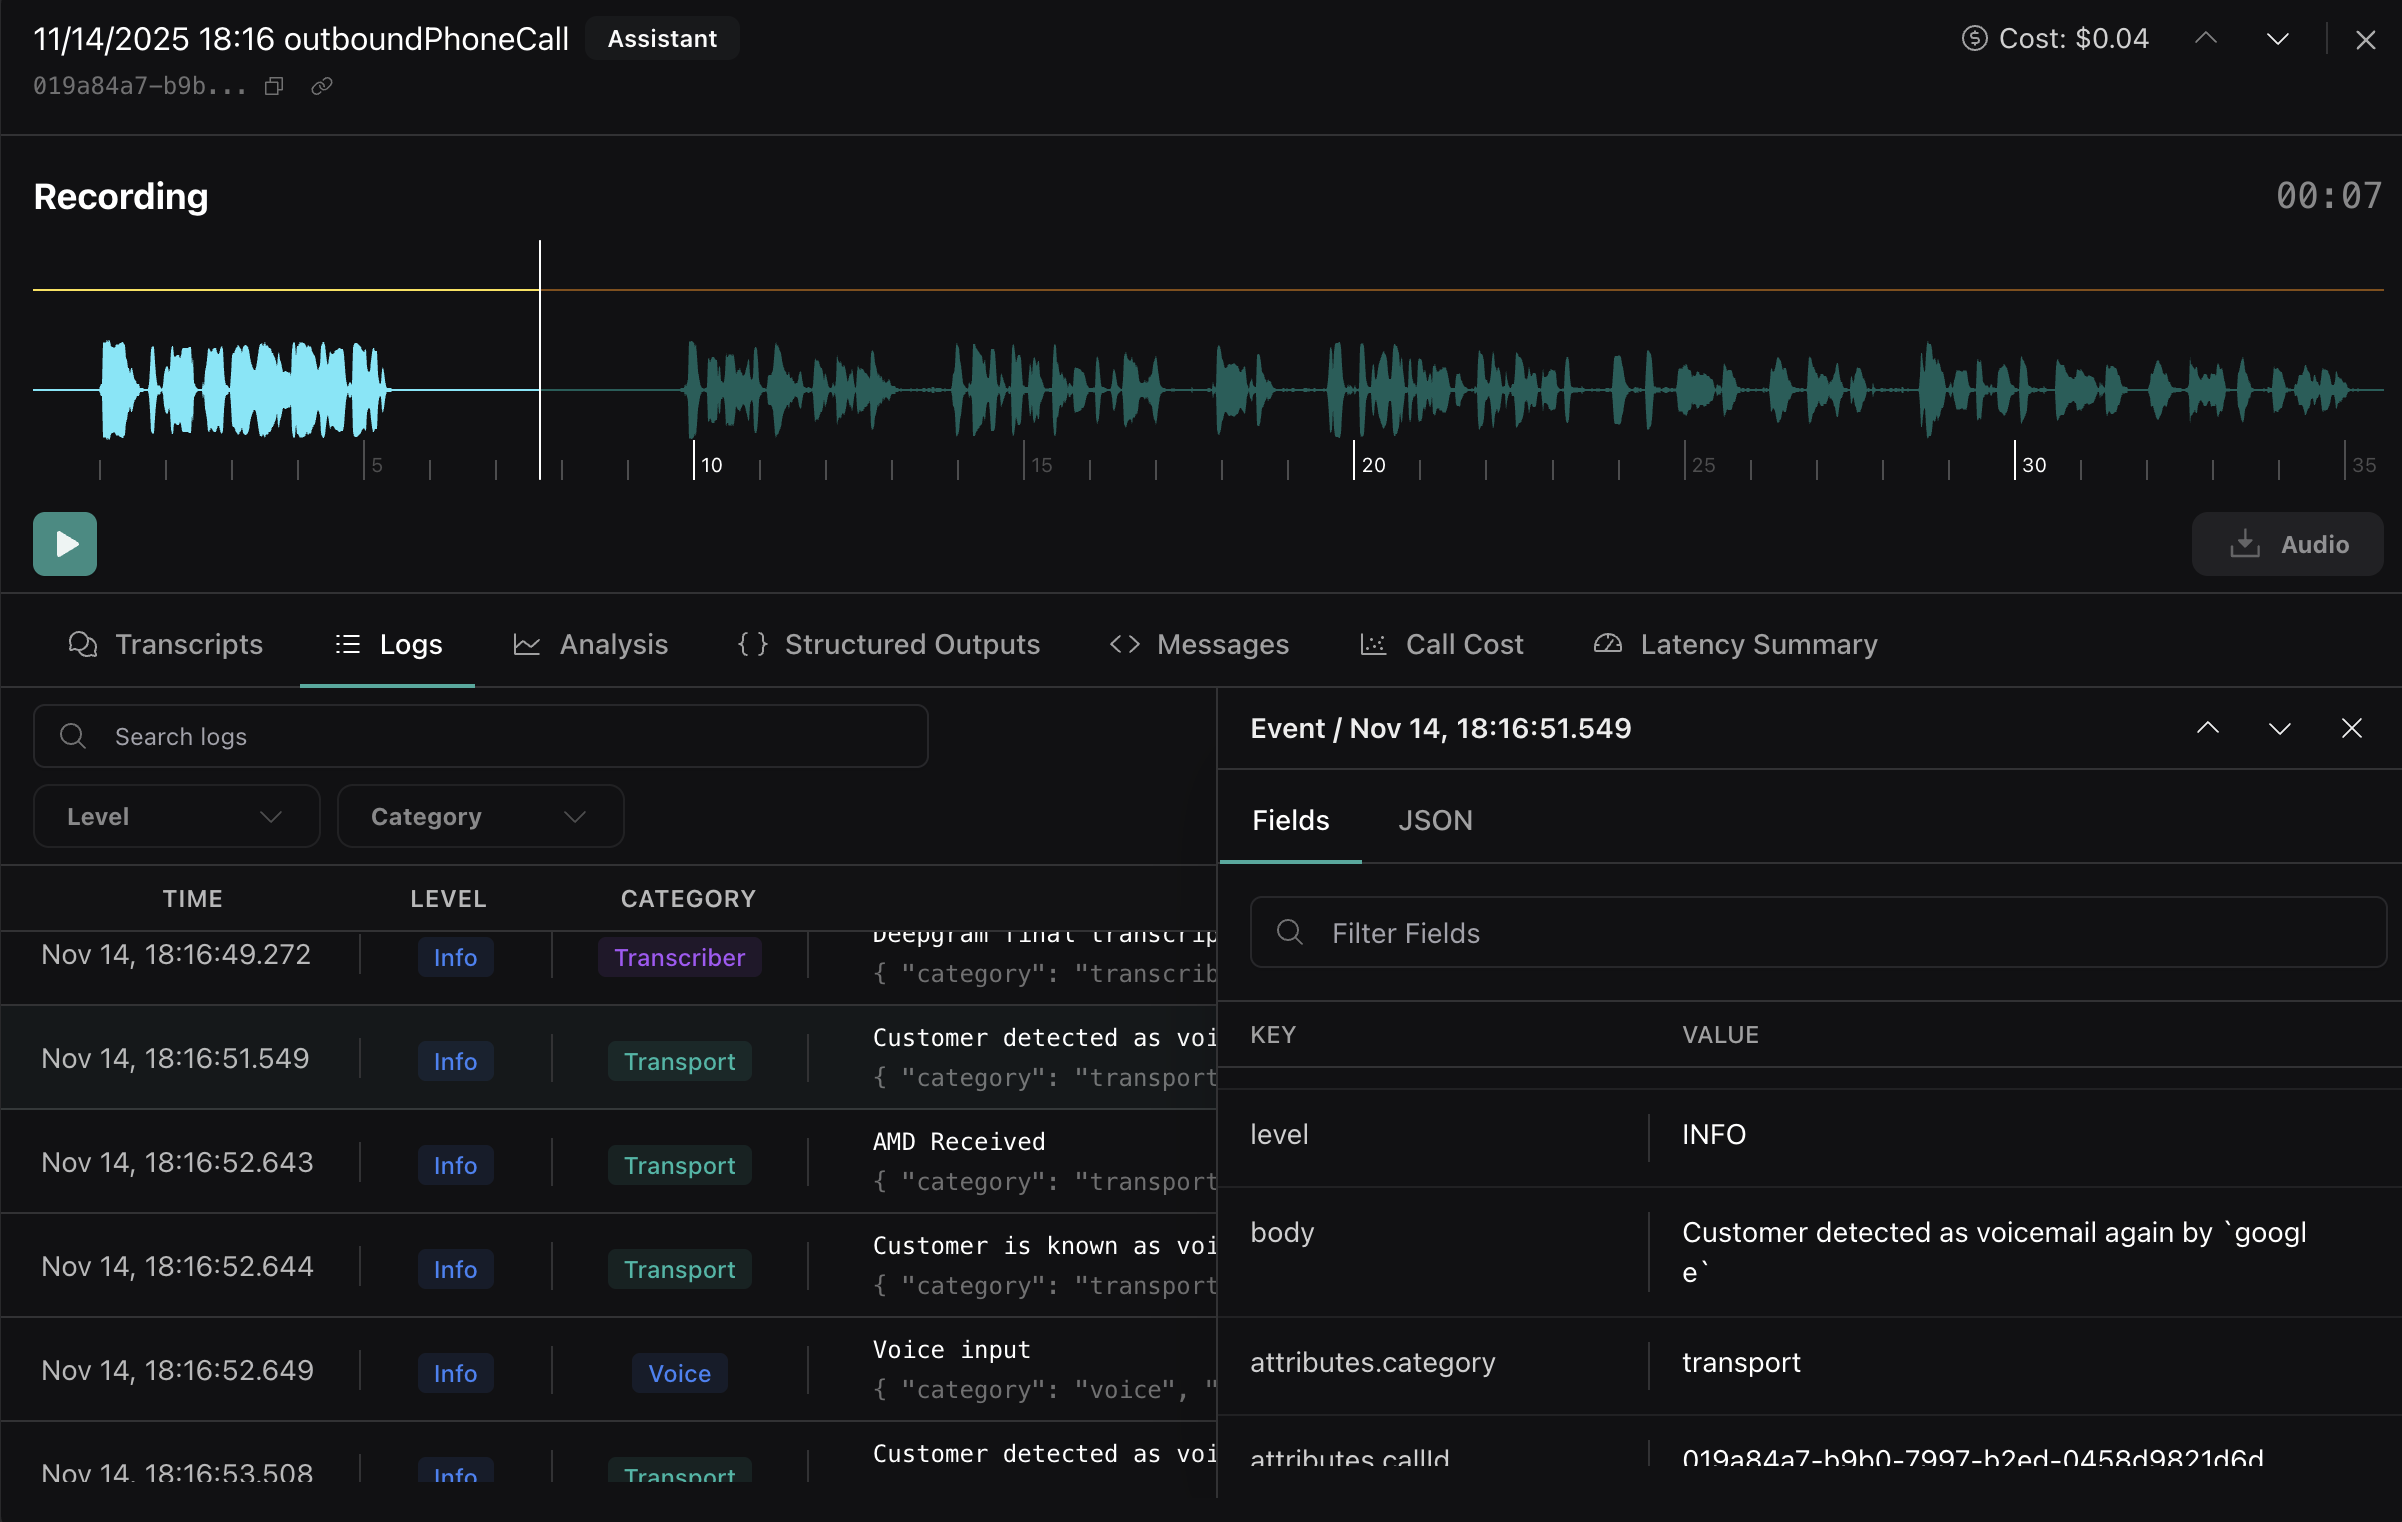Click the Search logs field
Screen dimensions: 2402x1522
pos(480,736)
